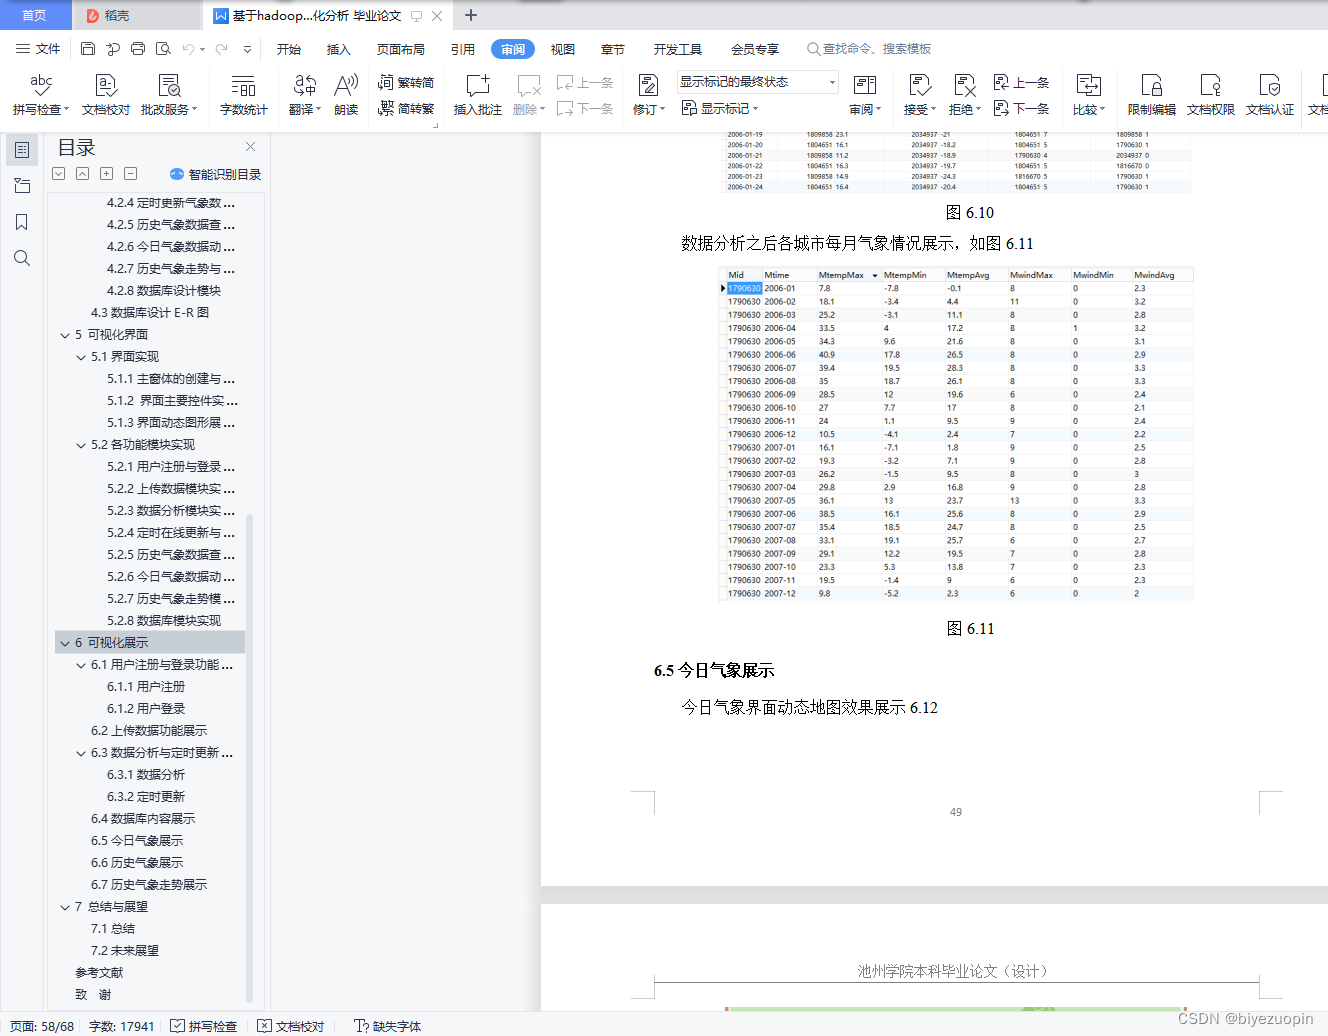The height and width of the screenshot is (1036, 1328).
Task: Collapse the 6.3 数据分析与定时更新 section
Action: pyautogui.click(x=81, y=753)
